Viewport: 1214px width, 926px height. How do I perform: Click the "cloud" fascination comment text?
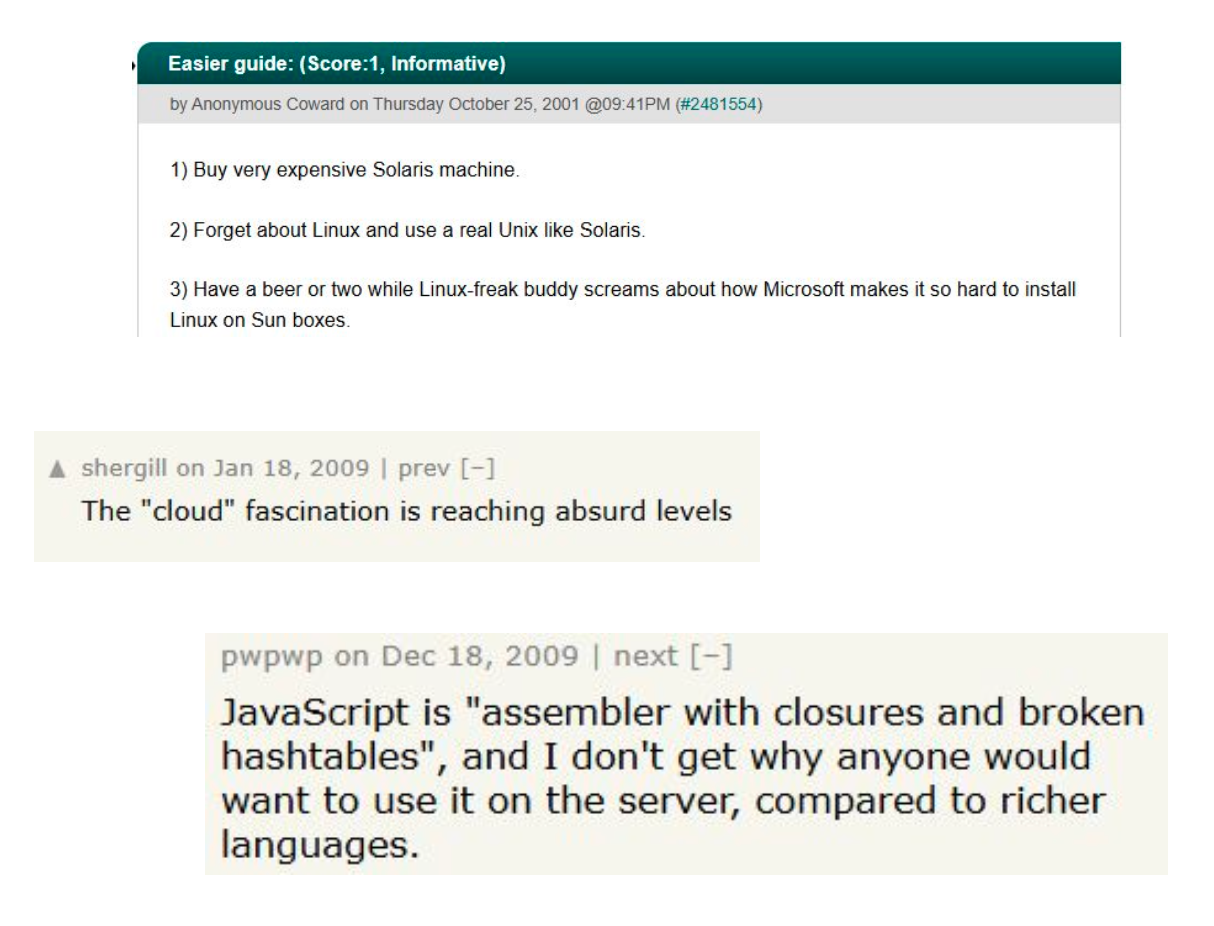click(405, 512)
